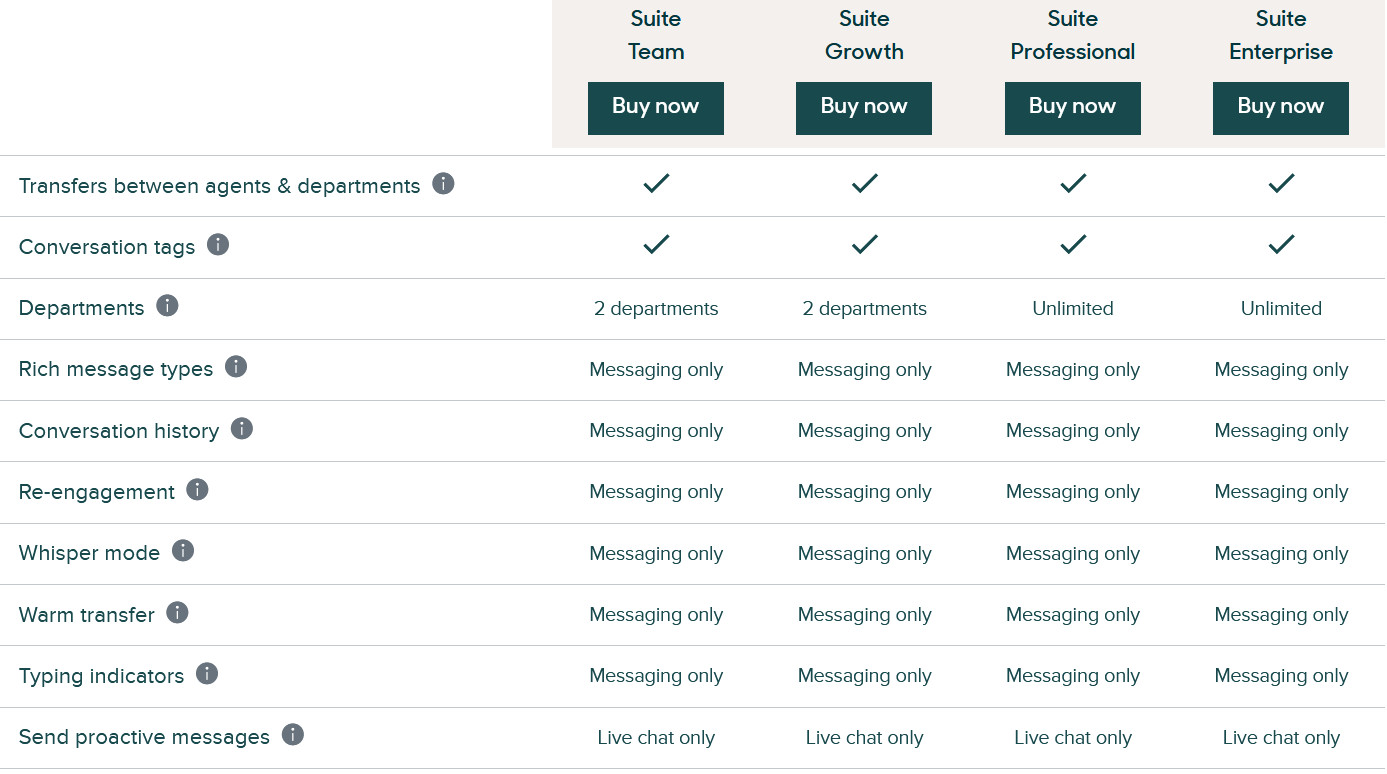
Task: Buy the Suite Team plan now
Action: click(656, 108)
